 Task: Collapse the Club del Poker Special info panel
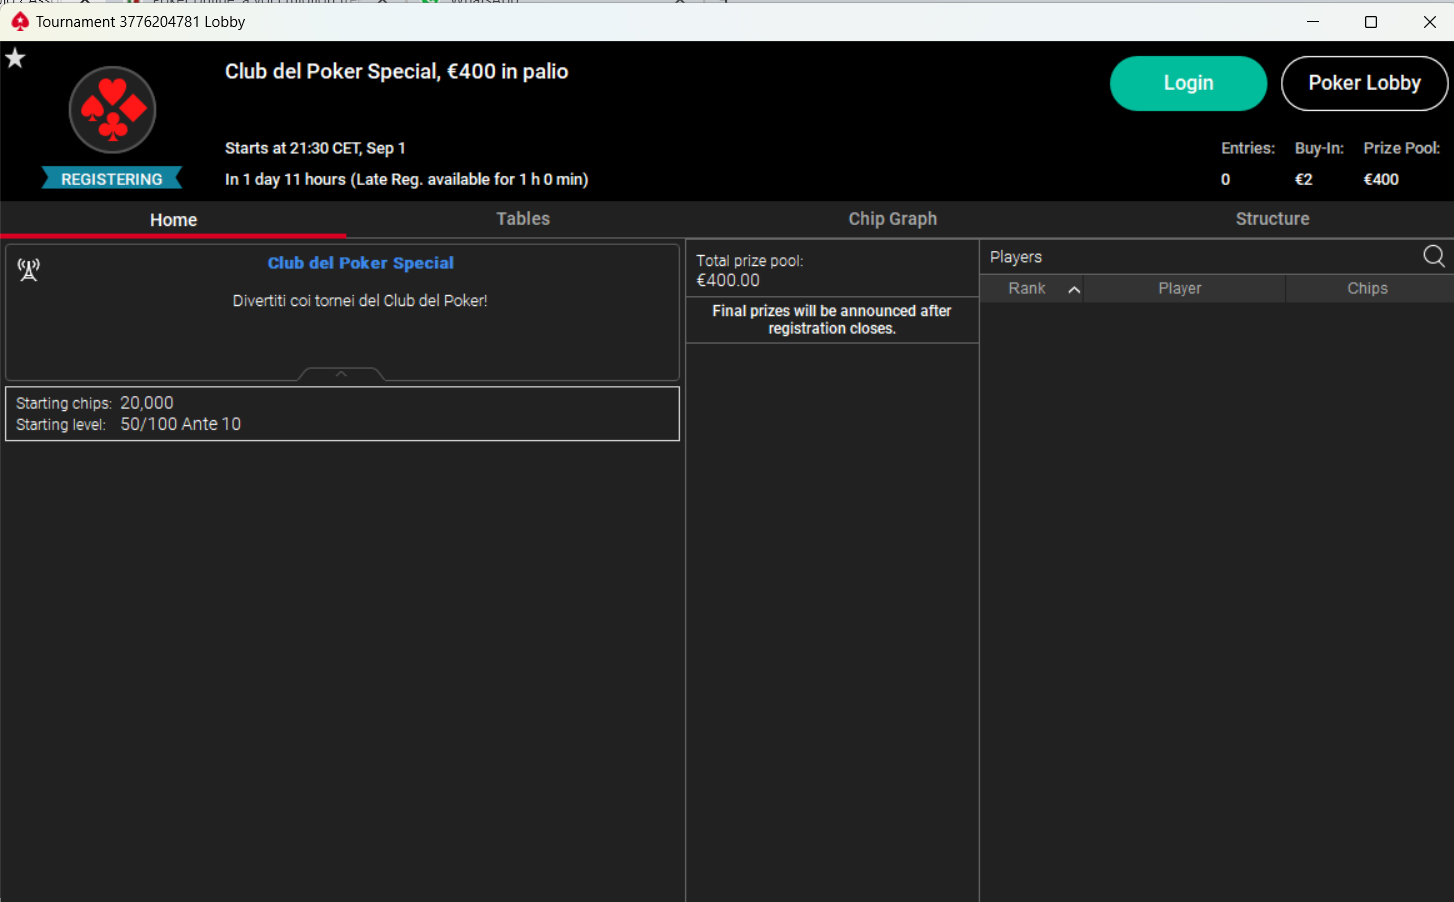[341, 374]
